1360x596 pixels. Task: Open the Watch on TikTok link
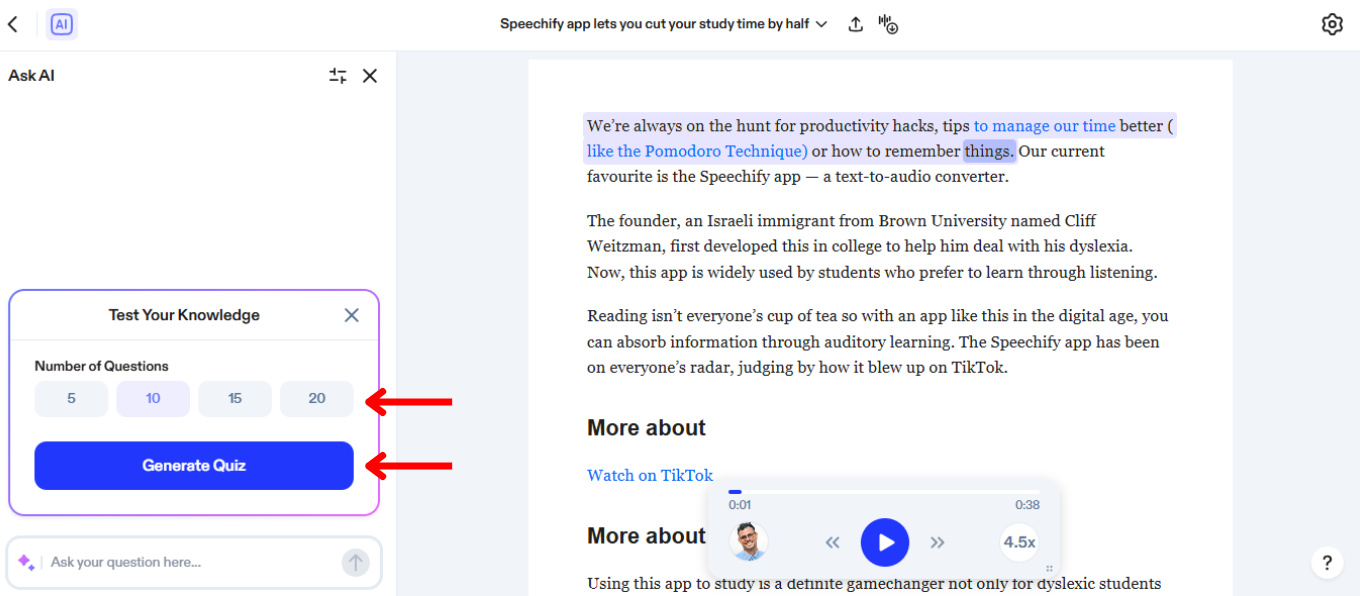click(x=650, y=475)
